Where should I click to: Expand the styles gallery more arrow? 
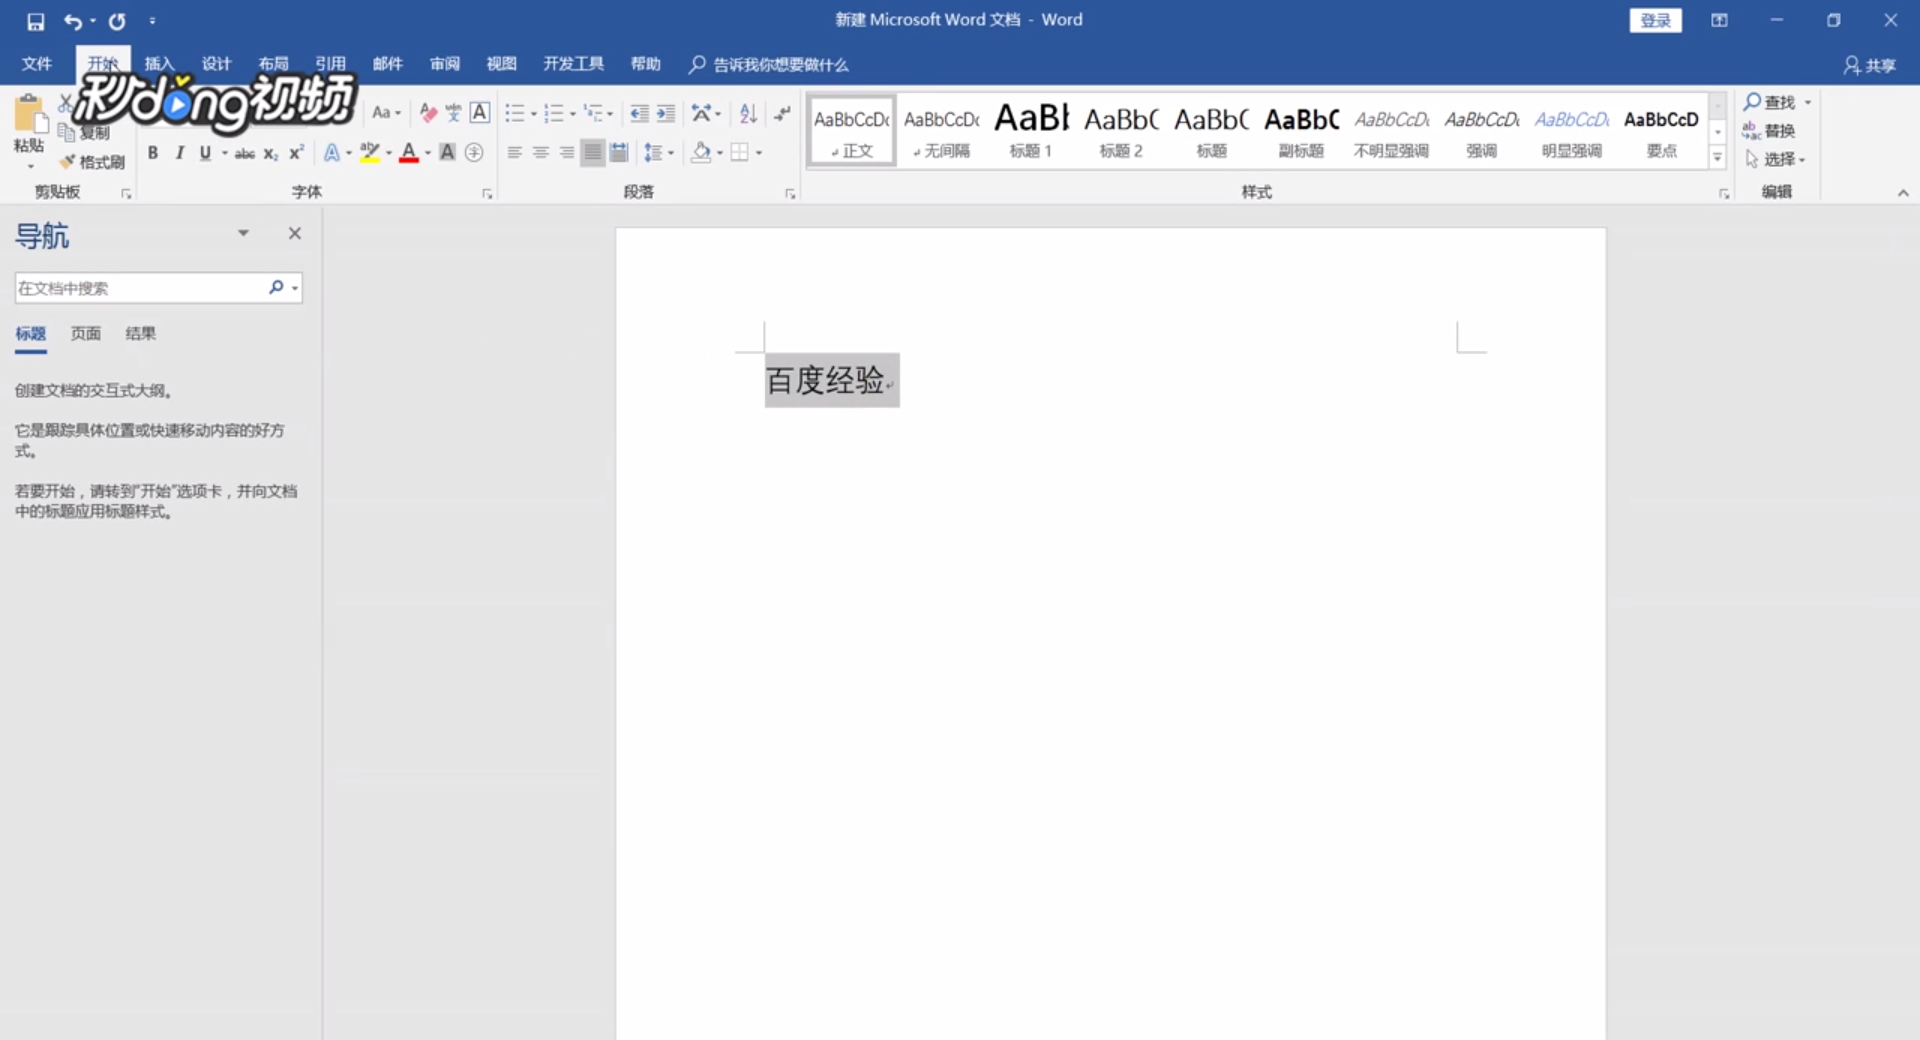pyautogui.click(x=1717, y=157)
